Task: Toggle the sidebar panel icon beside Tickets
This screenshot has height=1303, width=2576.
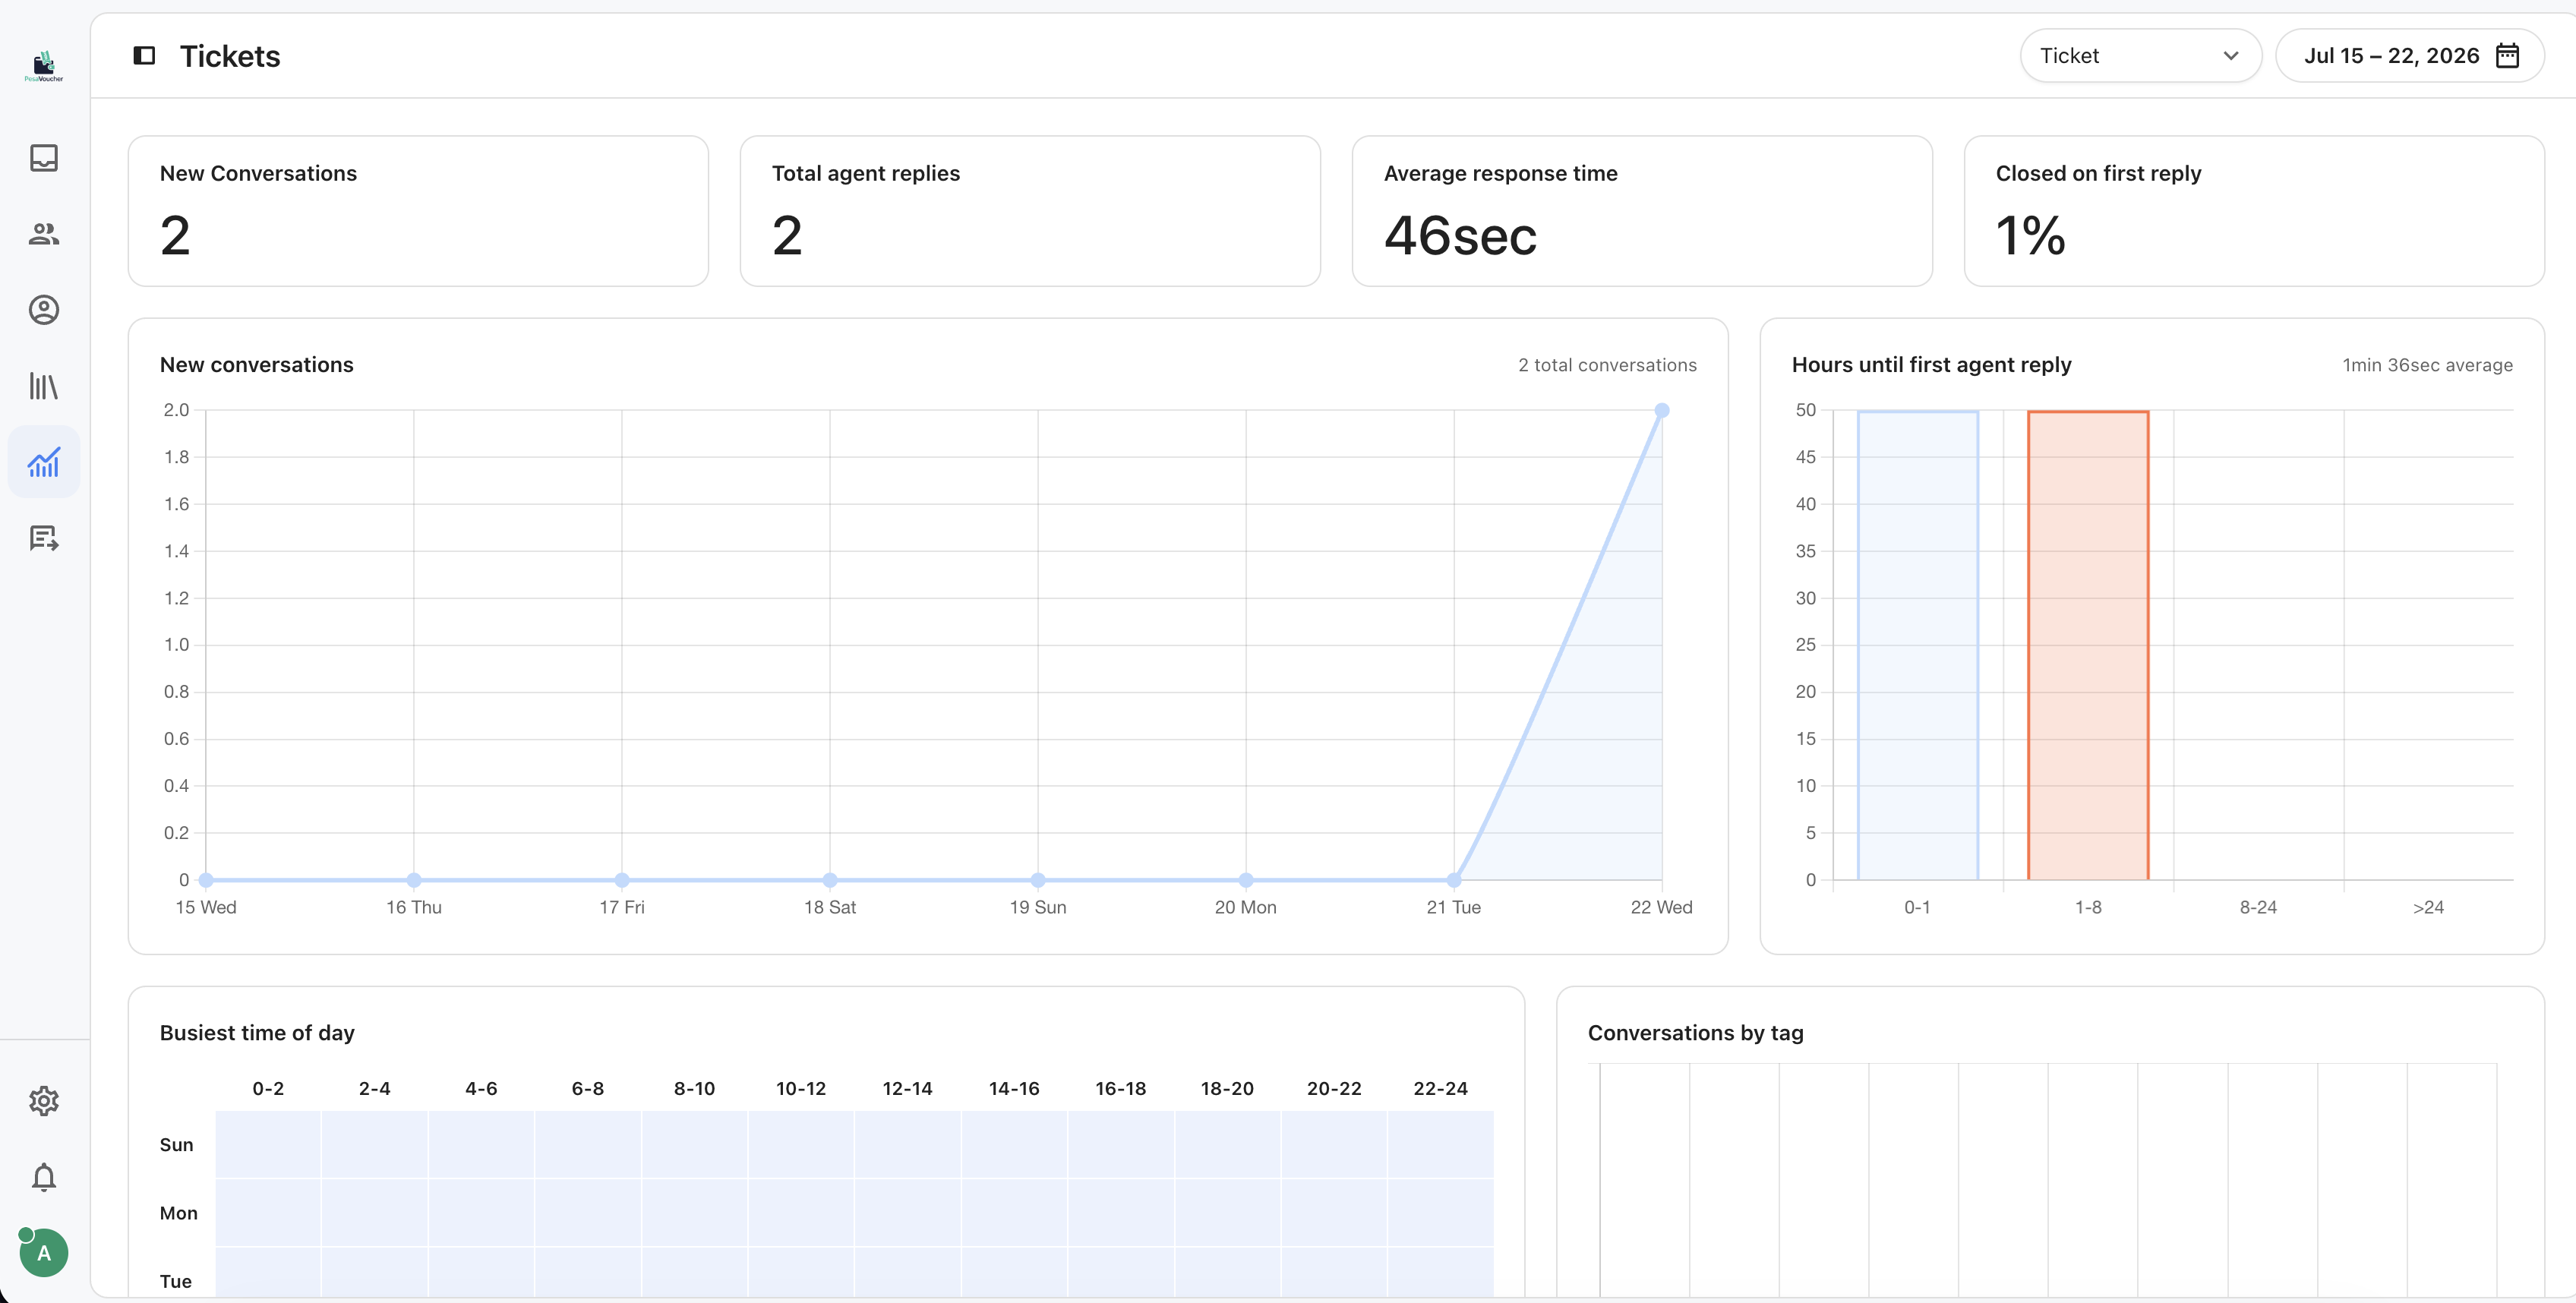Action: pos(144,56)
